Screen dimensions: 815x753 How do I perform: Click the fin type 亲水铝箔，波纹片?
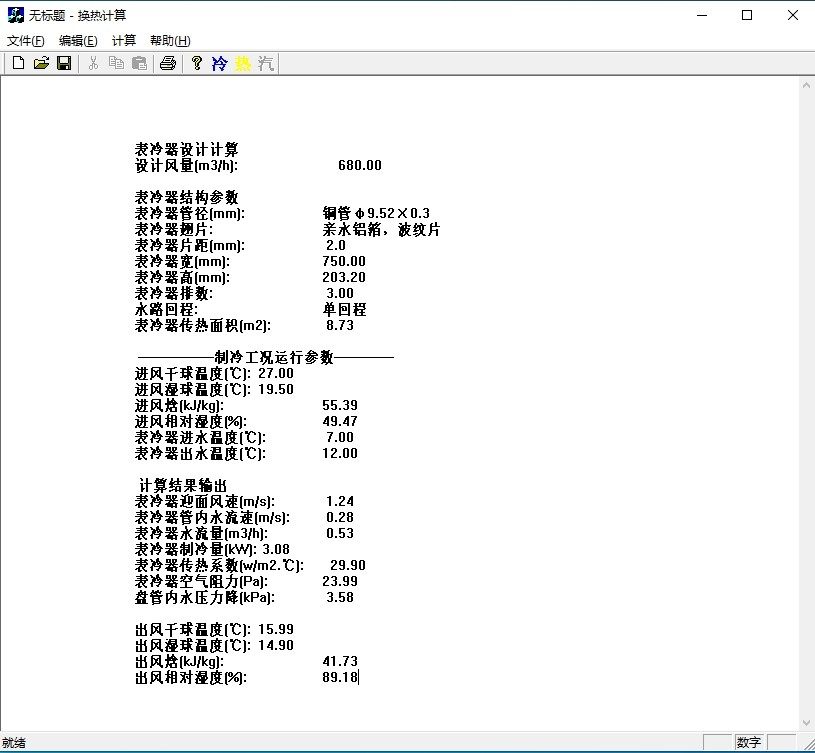click(381, 229)
